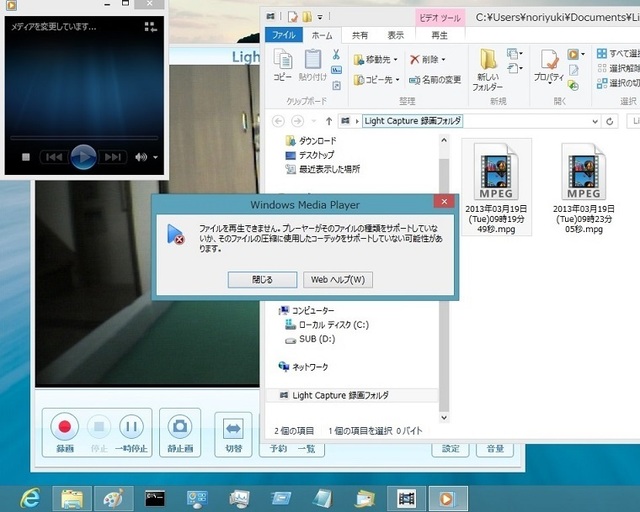Skip to previous track in the mini player
640x512 pixels.
54,157
